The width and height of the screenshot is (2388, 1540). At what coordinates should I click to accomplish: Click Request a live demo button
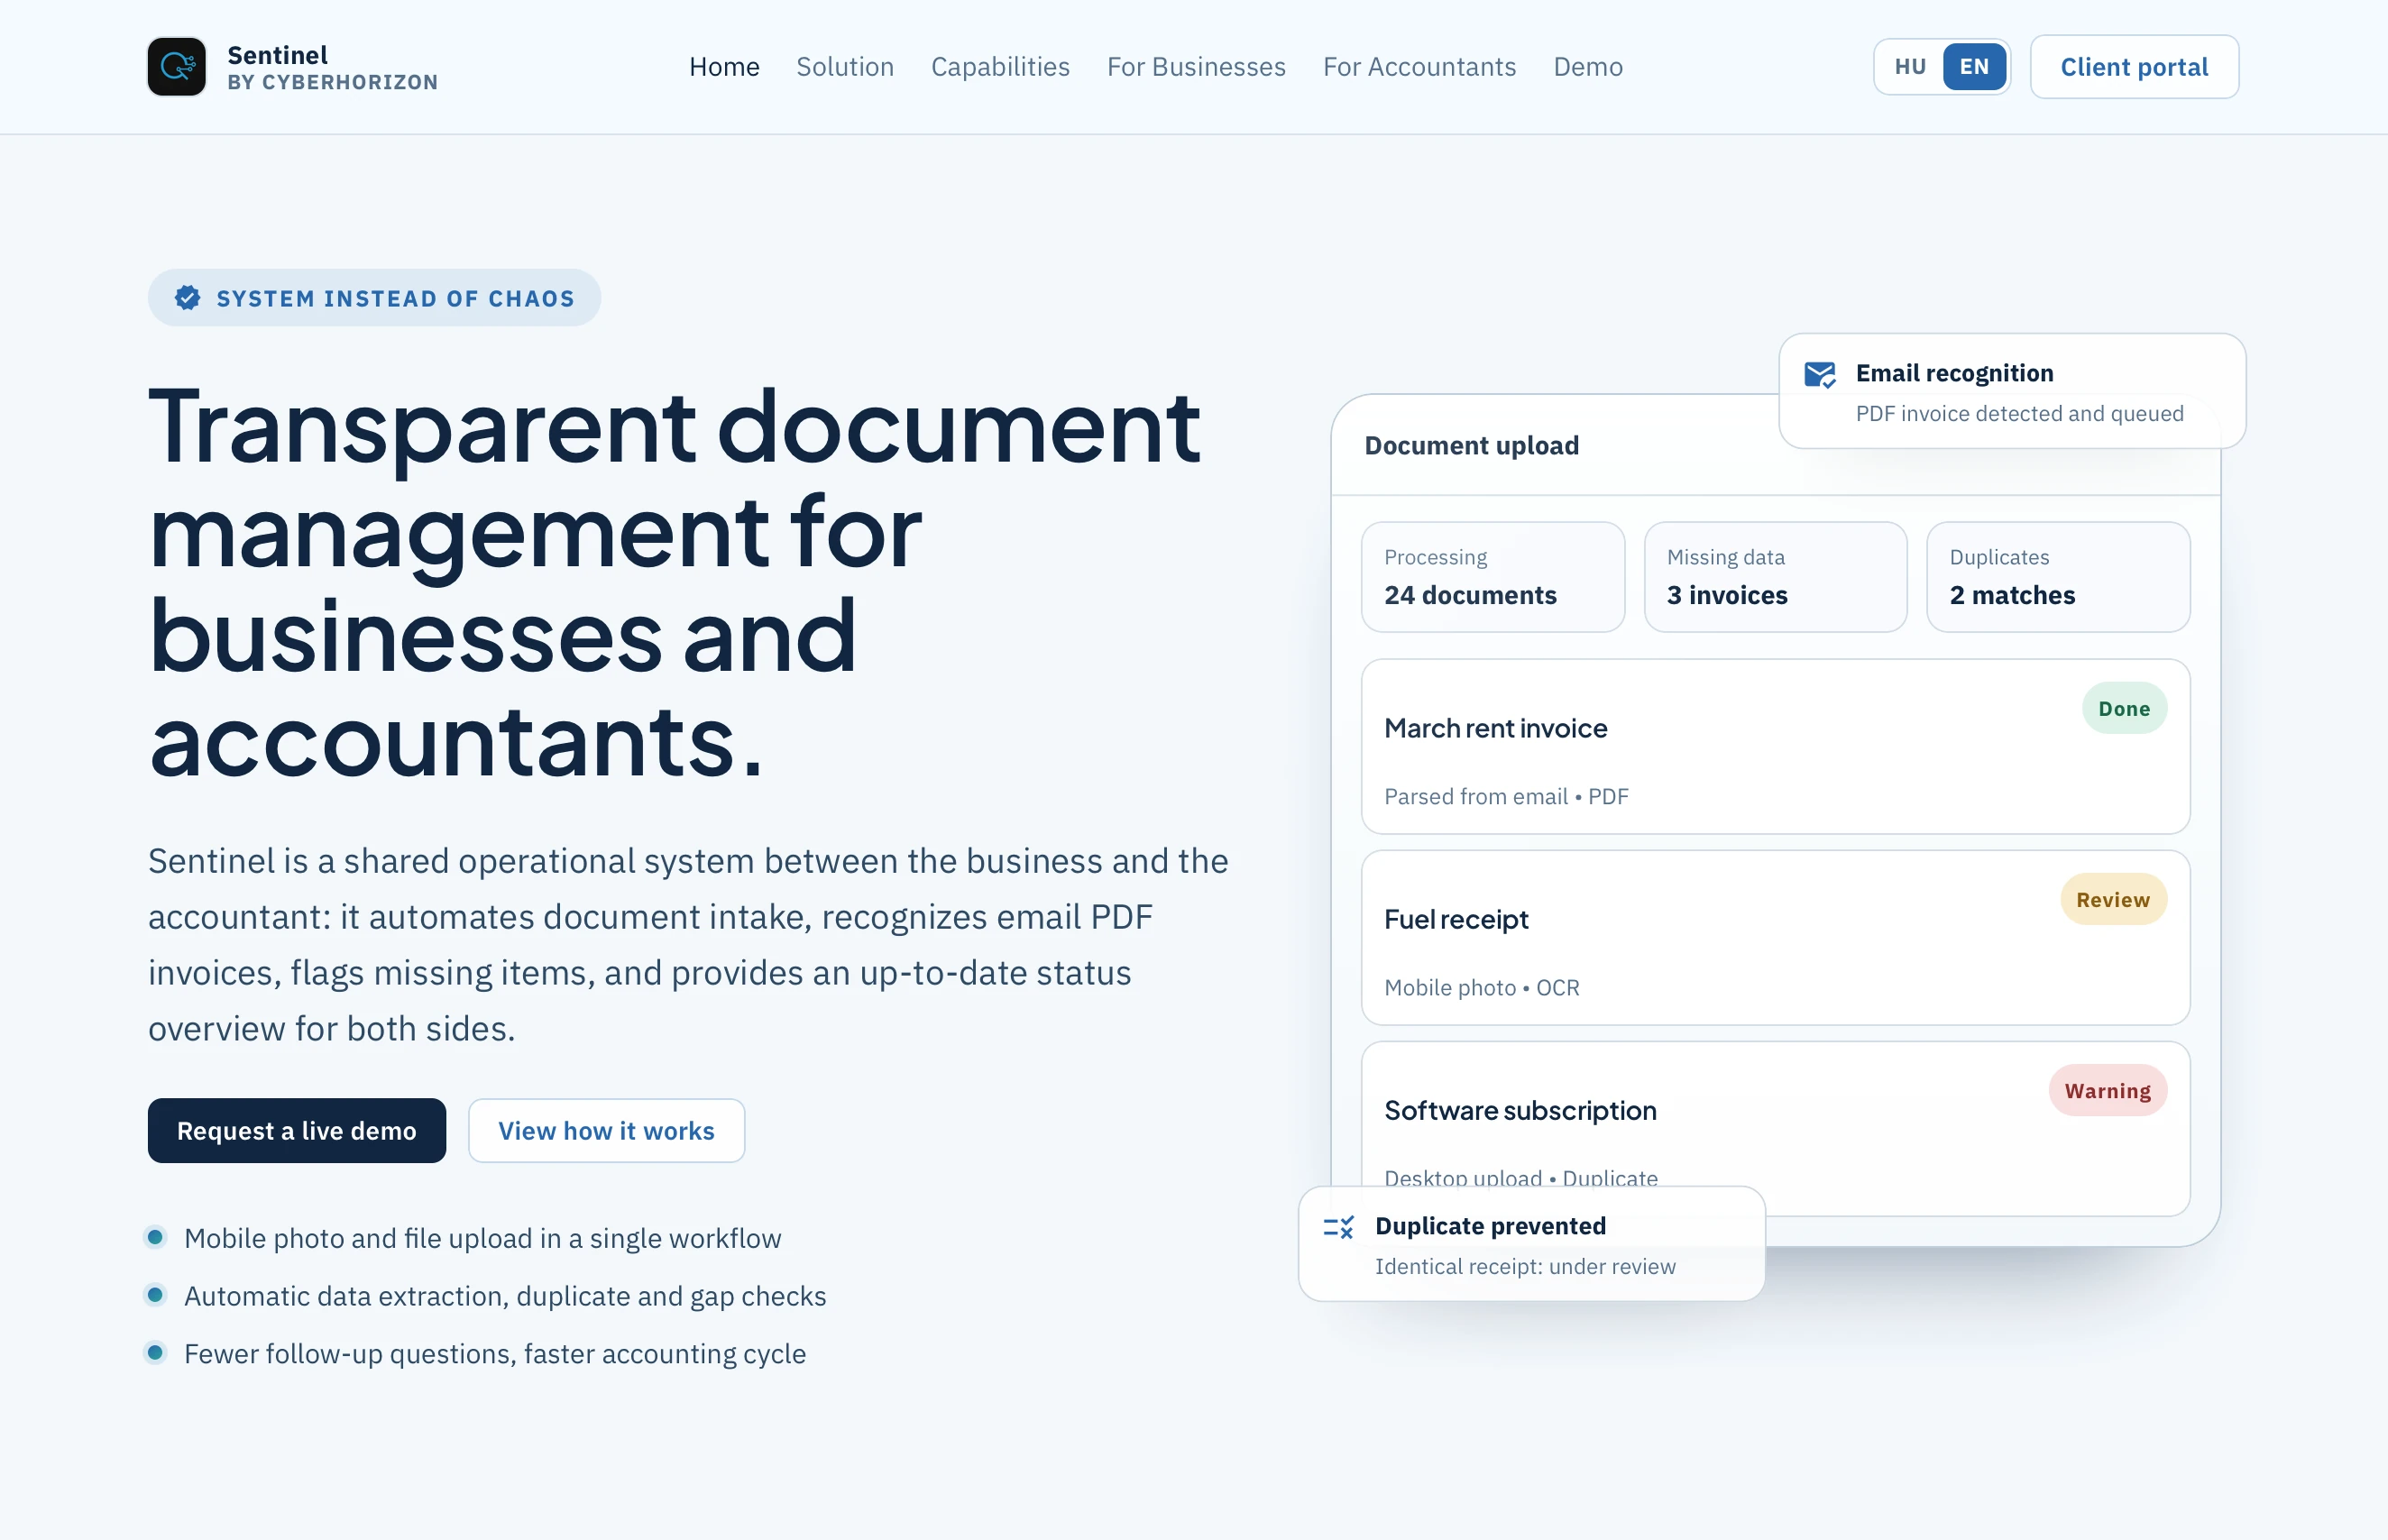[x=297, y=1131]
